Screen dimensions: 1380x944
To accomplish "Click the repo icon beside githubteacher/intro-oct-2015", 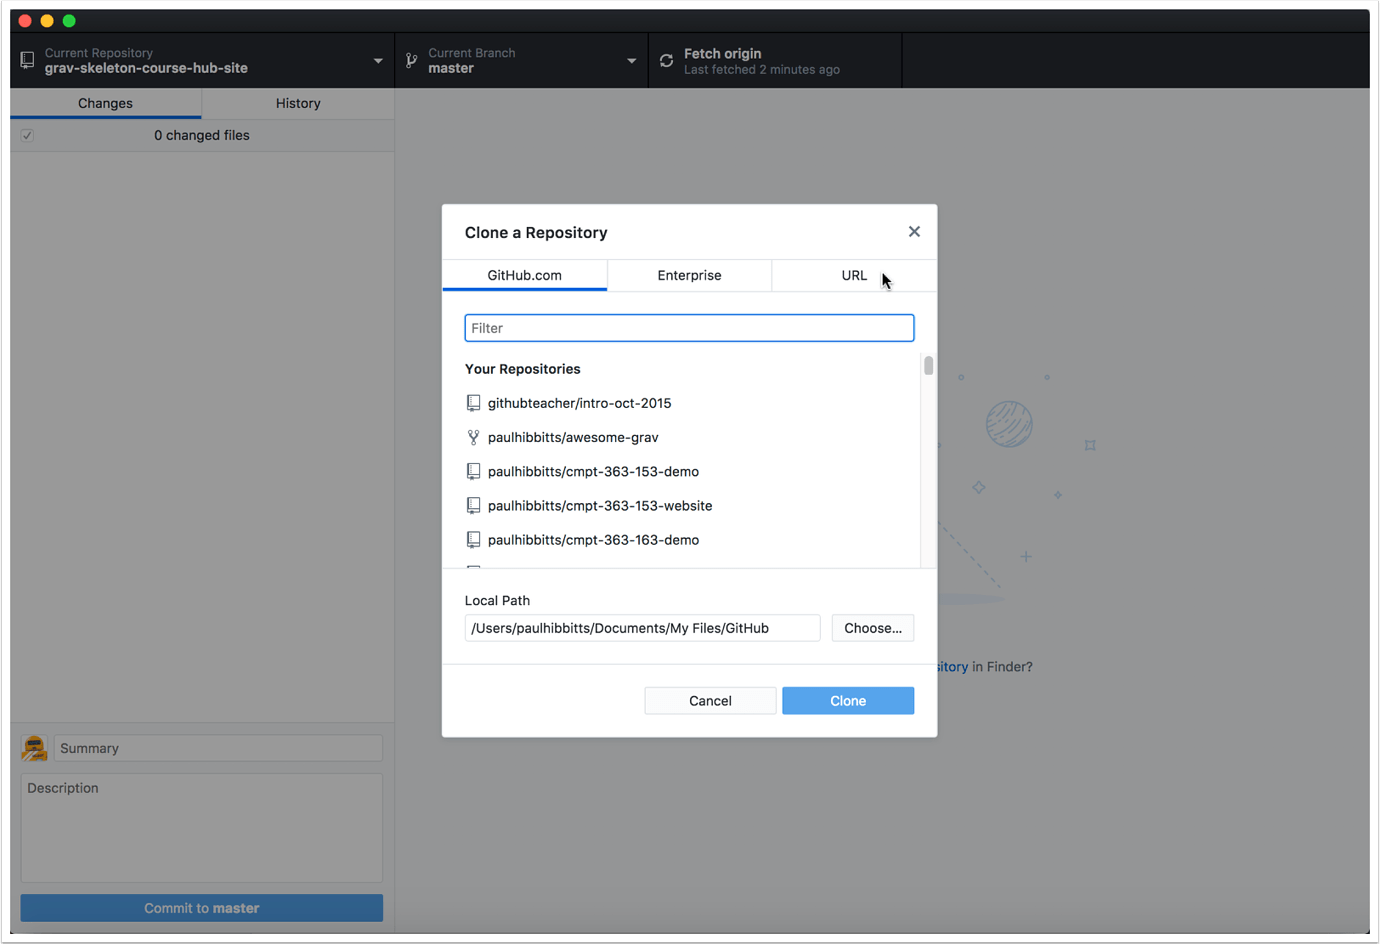I will click(x=472, y=402).
